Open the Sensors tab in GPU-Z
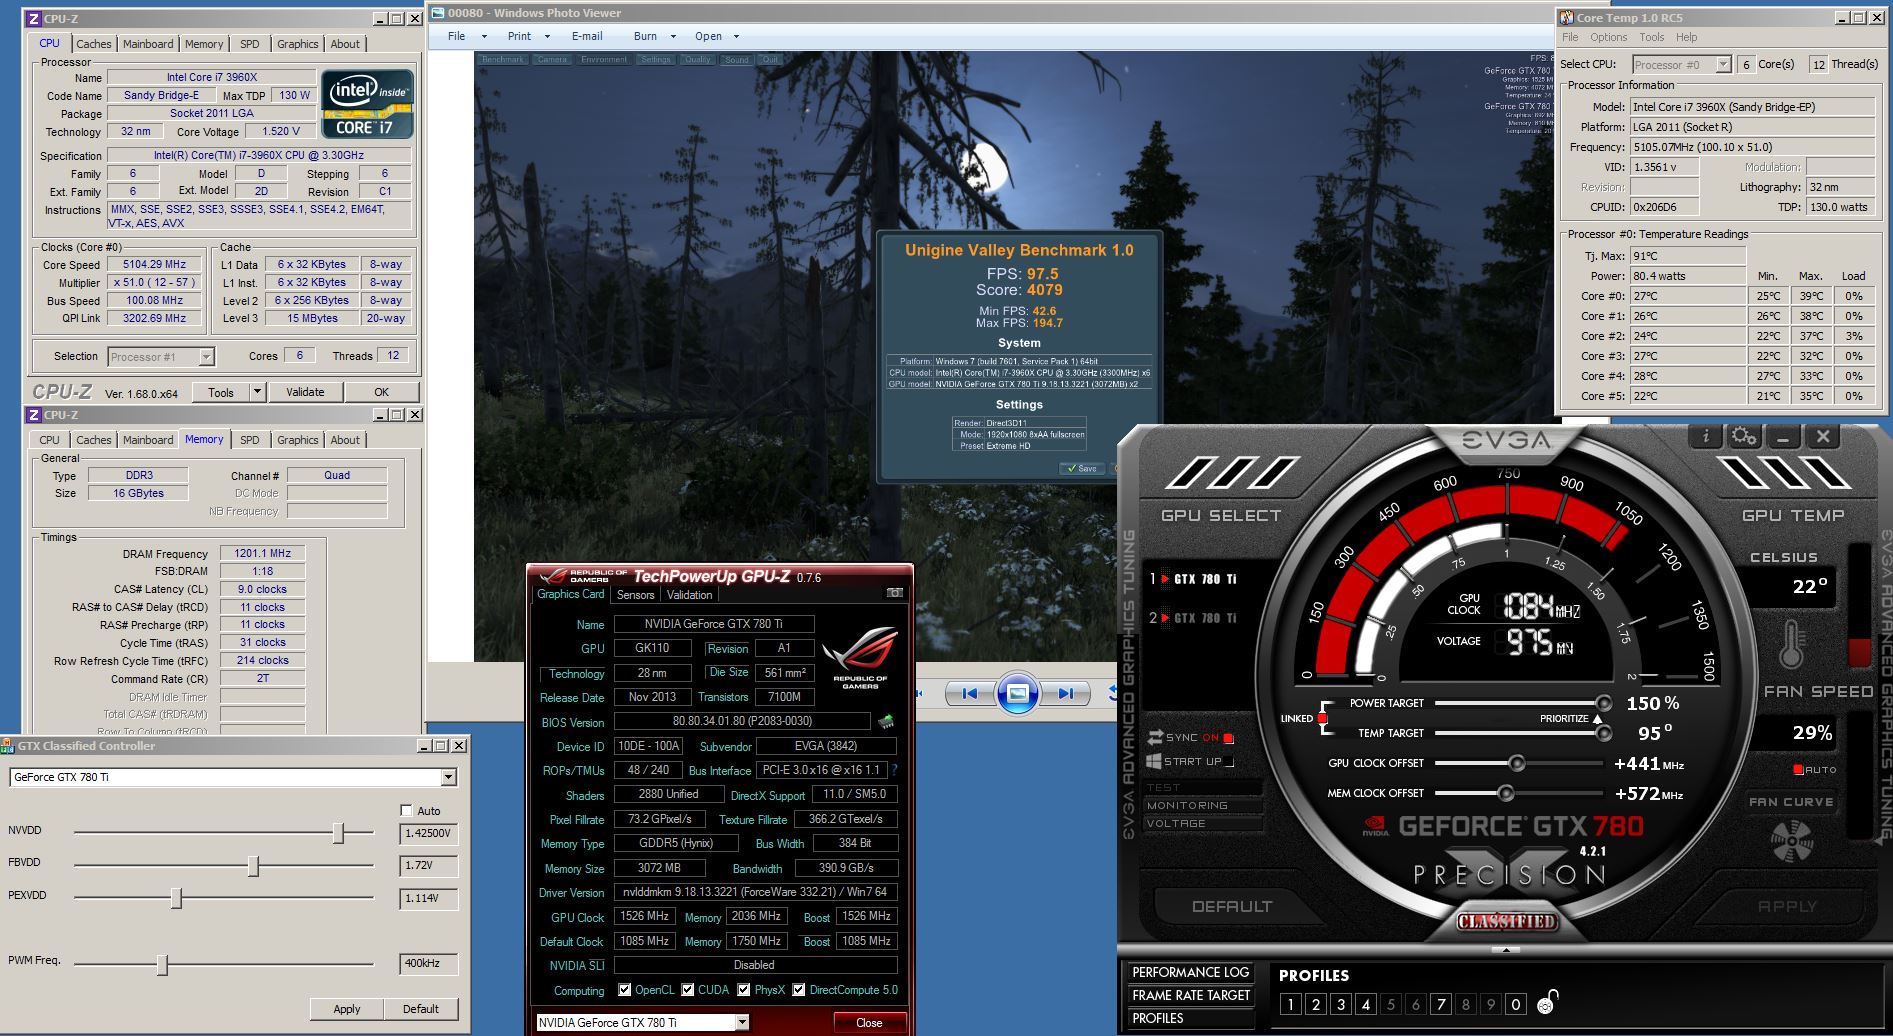Viewport: 1893px width, 1036px height. [x=635, y=595]
